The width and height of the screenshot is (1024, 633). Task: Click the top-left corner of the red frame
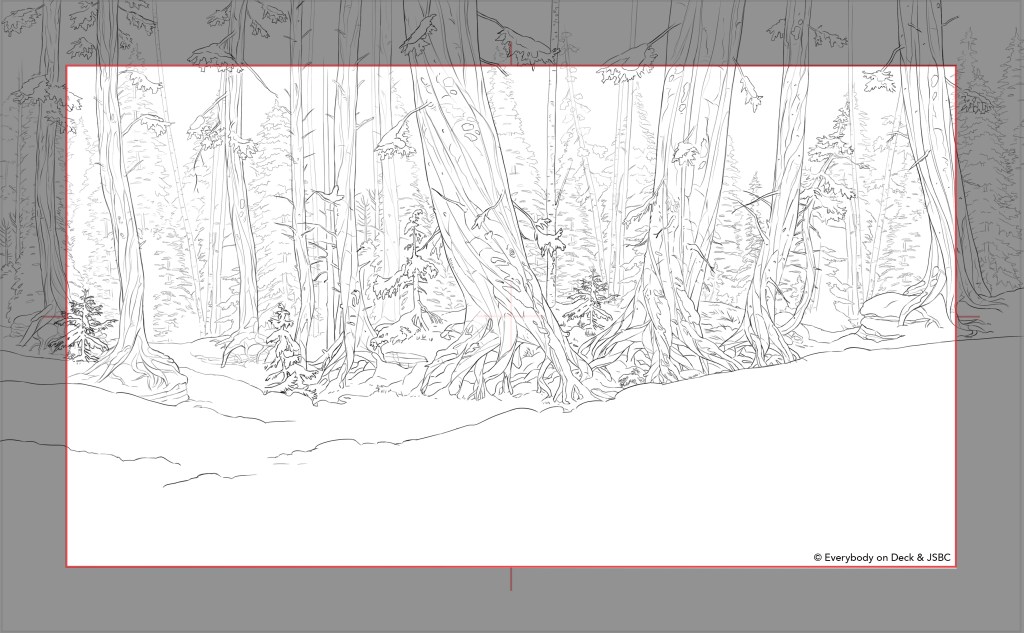(67, 66)
